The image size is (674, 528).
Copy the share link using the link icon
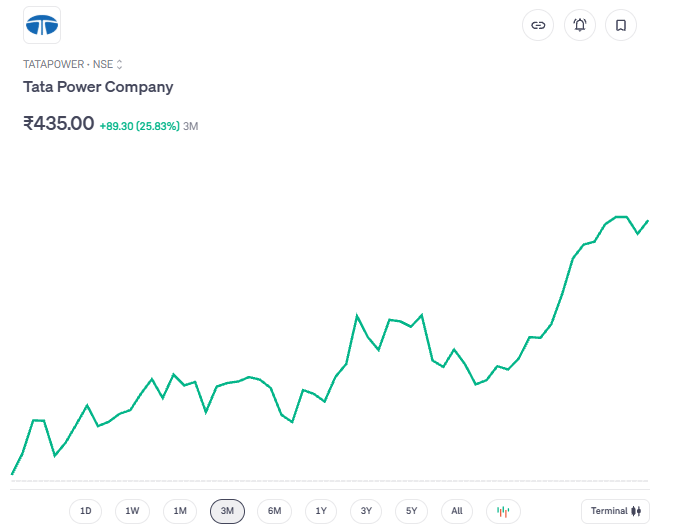[538, 25]
